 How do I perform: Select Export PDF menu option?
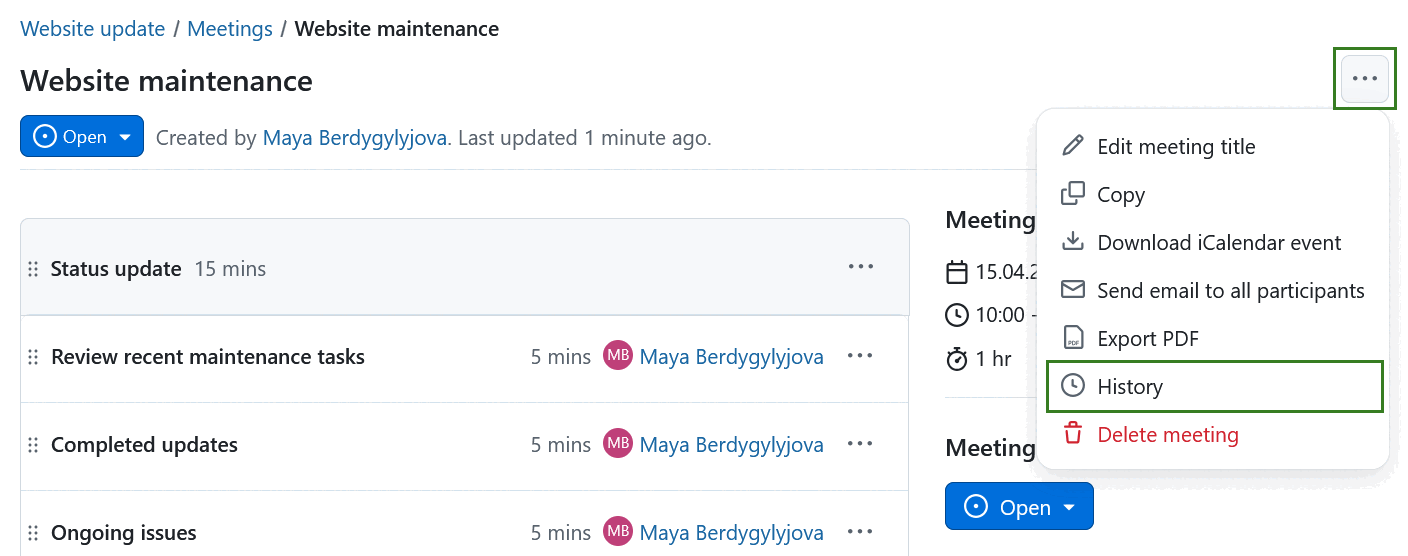1147,339
